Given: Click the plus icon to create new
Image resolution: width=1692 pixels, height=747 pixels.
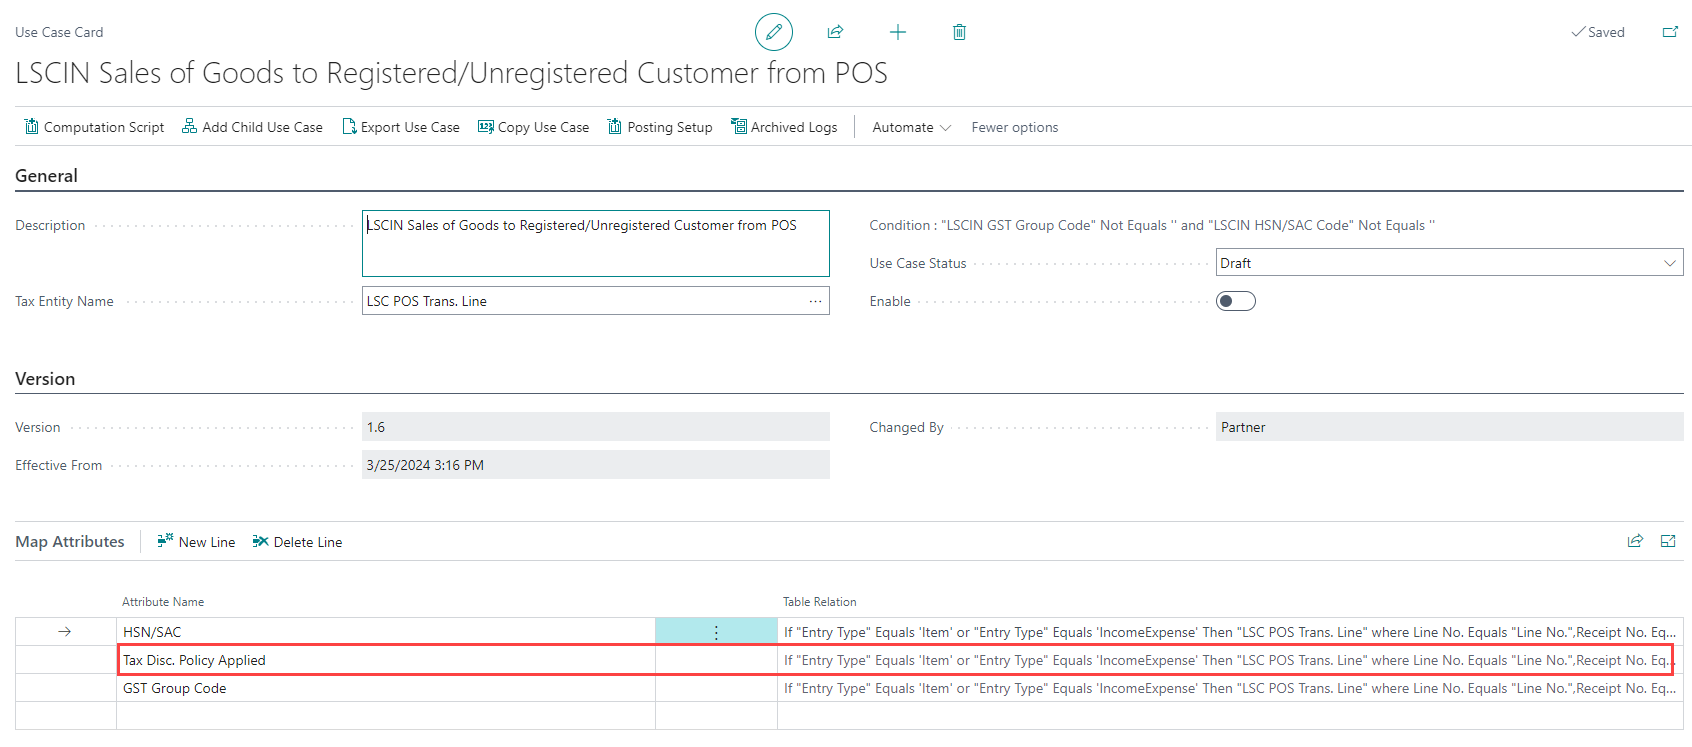Looking at the screenshot, I should click(898, 32).
